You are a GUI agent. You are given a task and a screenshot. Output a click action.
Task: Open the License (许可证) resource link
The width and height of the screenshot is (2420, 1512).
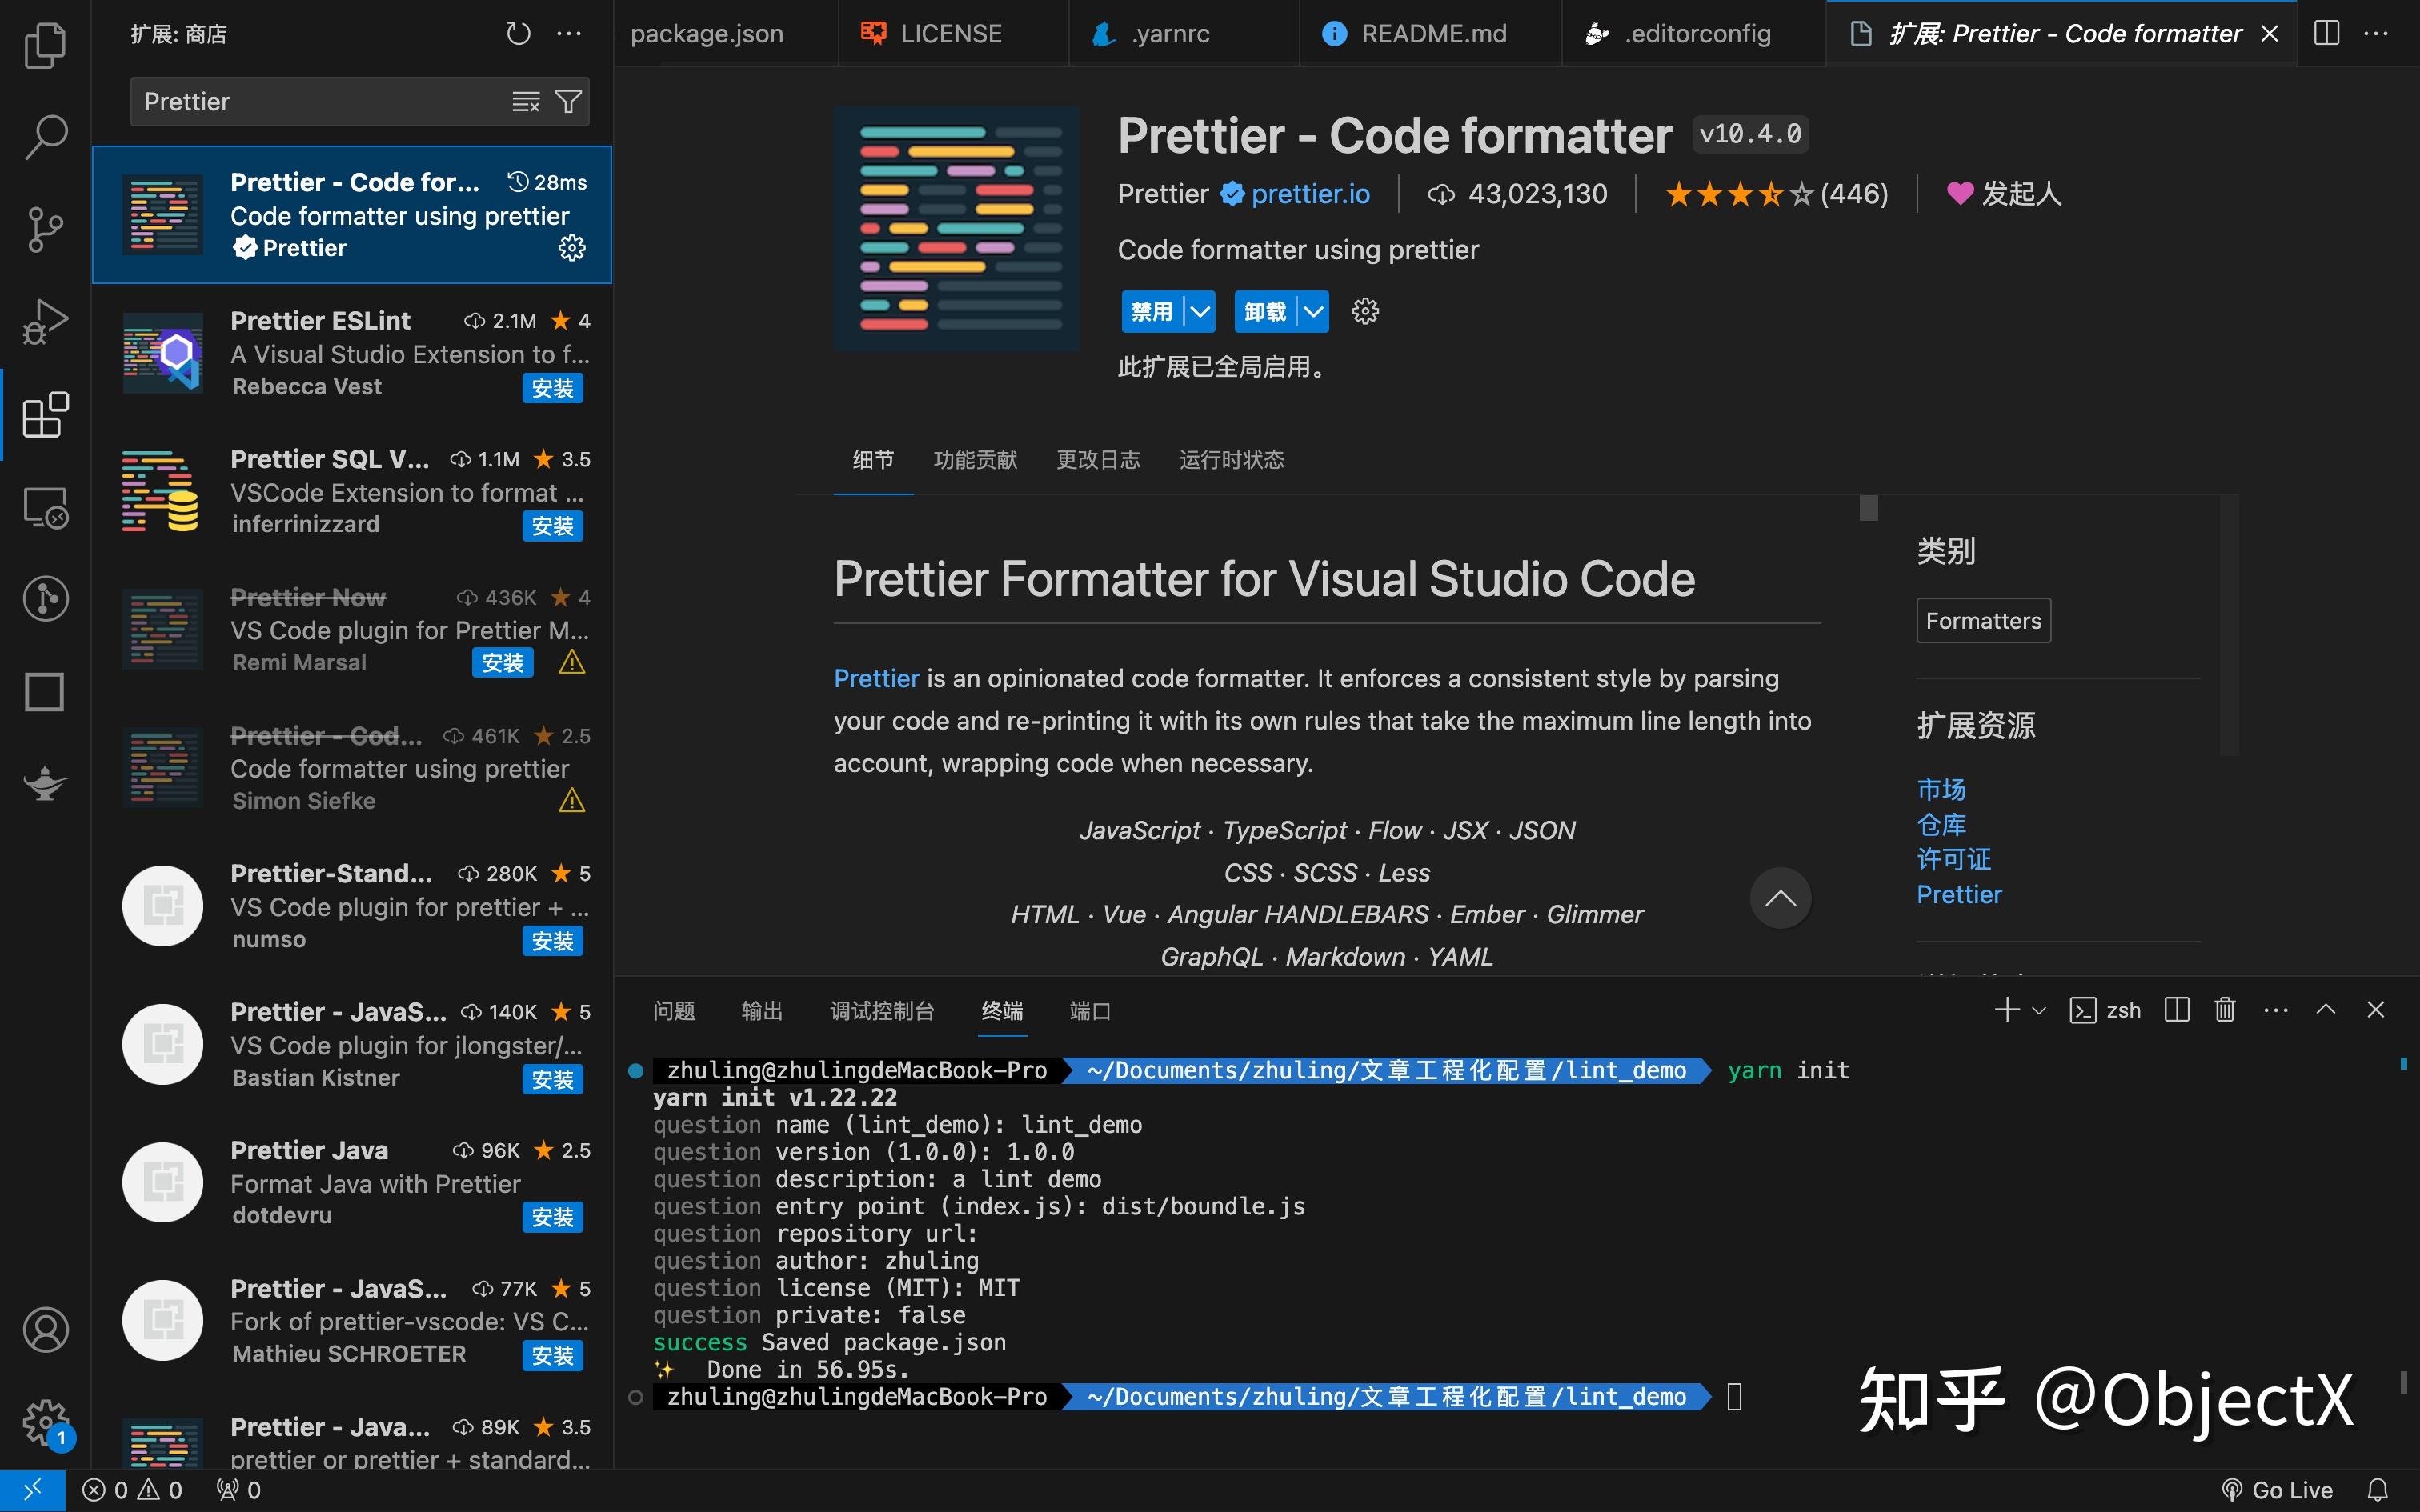1954,859
